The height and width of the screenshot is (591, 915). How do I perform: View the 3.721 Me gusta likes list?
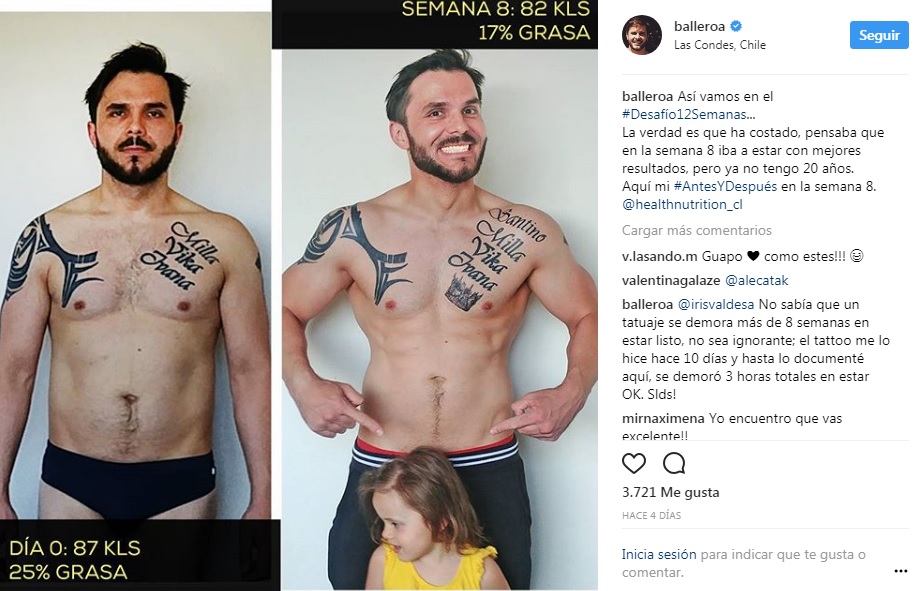(x=670, y=492)
